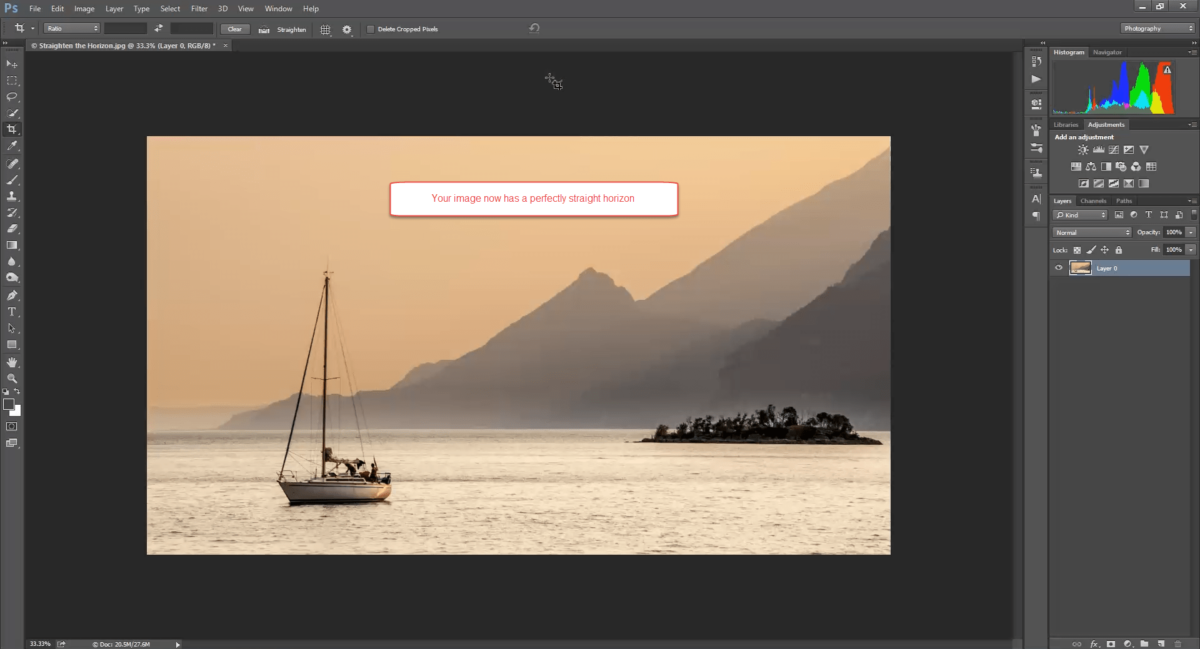The image size is (1200, 649).
Task: Select the Eyedropper tool
Action: 12,146
